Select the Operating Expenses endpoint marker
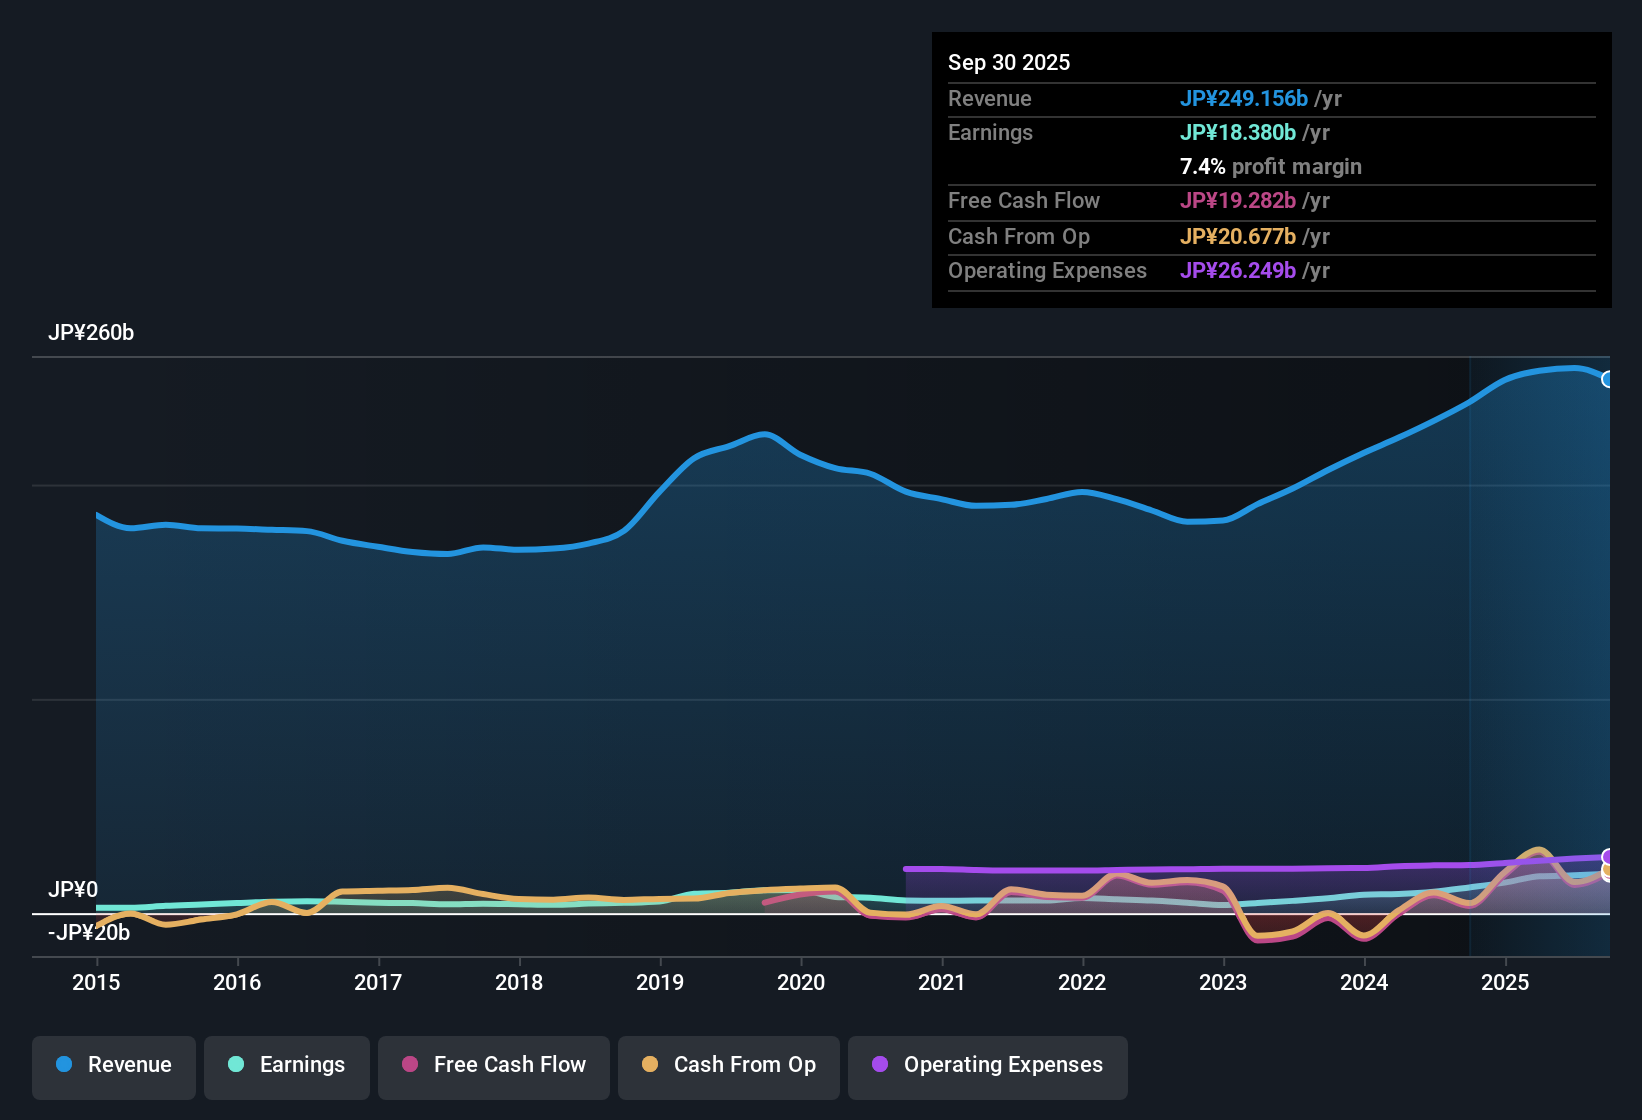 (x=1608, y=857)
